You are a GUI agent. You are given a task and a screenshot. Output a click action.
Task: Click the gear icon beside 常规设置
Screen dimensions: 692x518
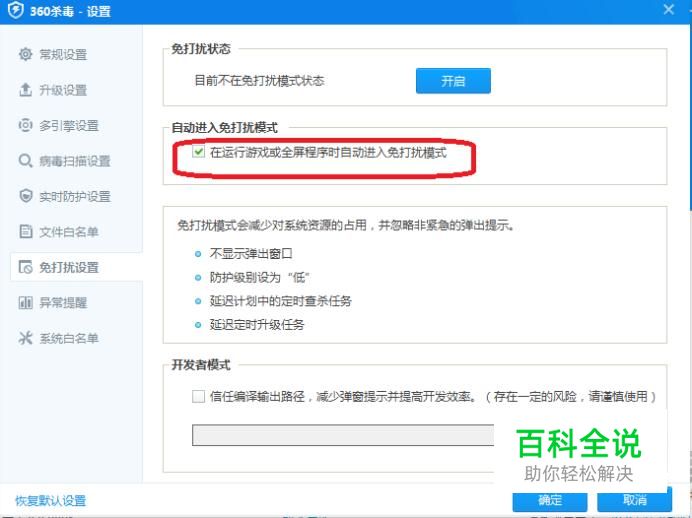coord(26,54)
